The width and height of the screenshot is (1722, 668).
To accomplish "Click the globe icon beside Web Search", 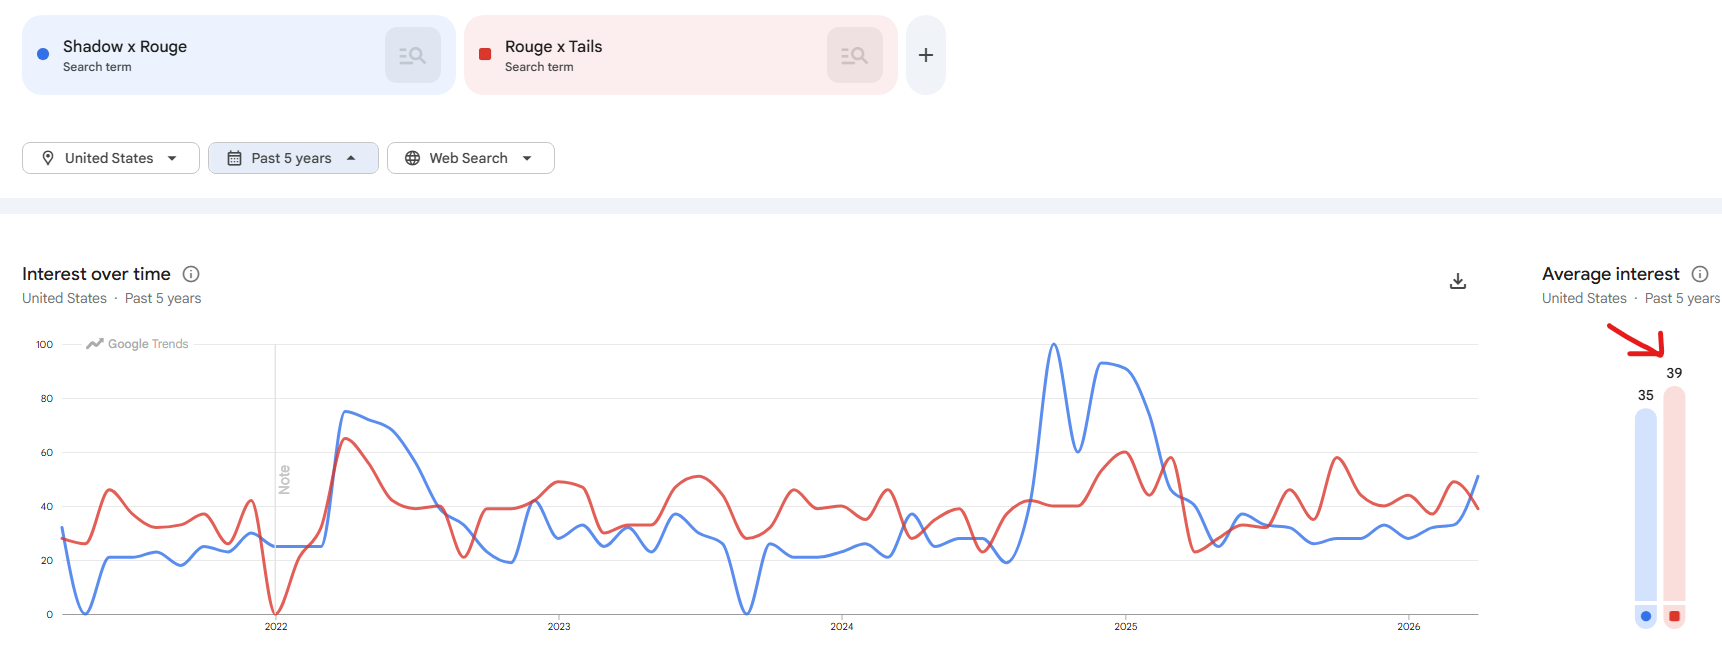I will (x=412, y=158).
